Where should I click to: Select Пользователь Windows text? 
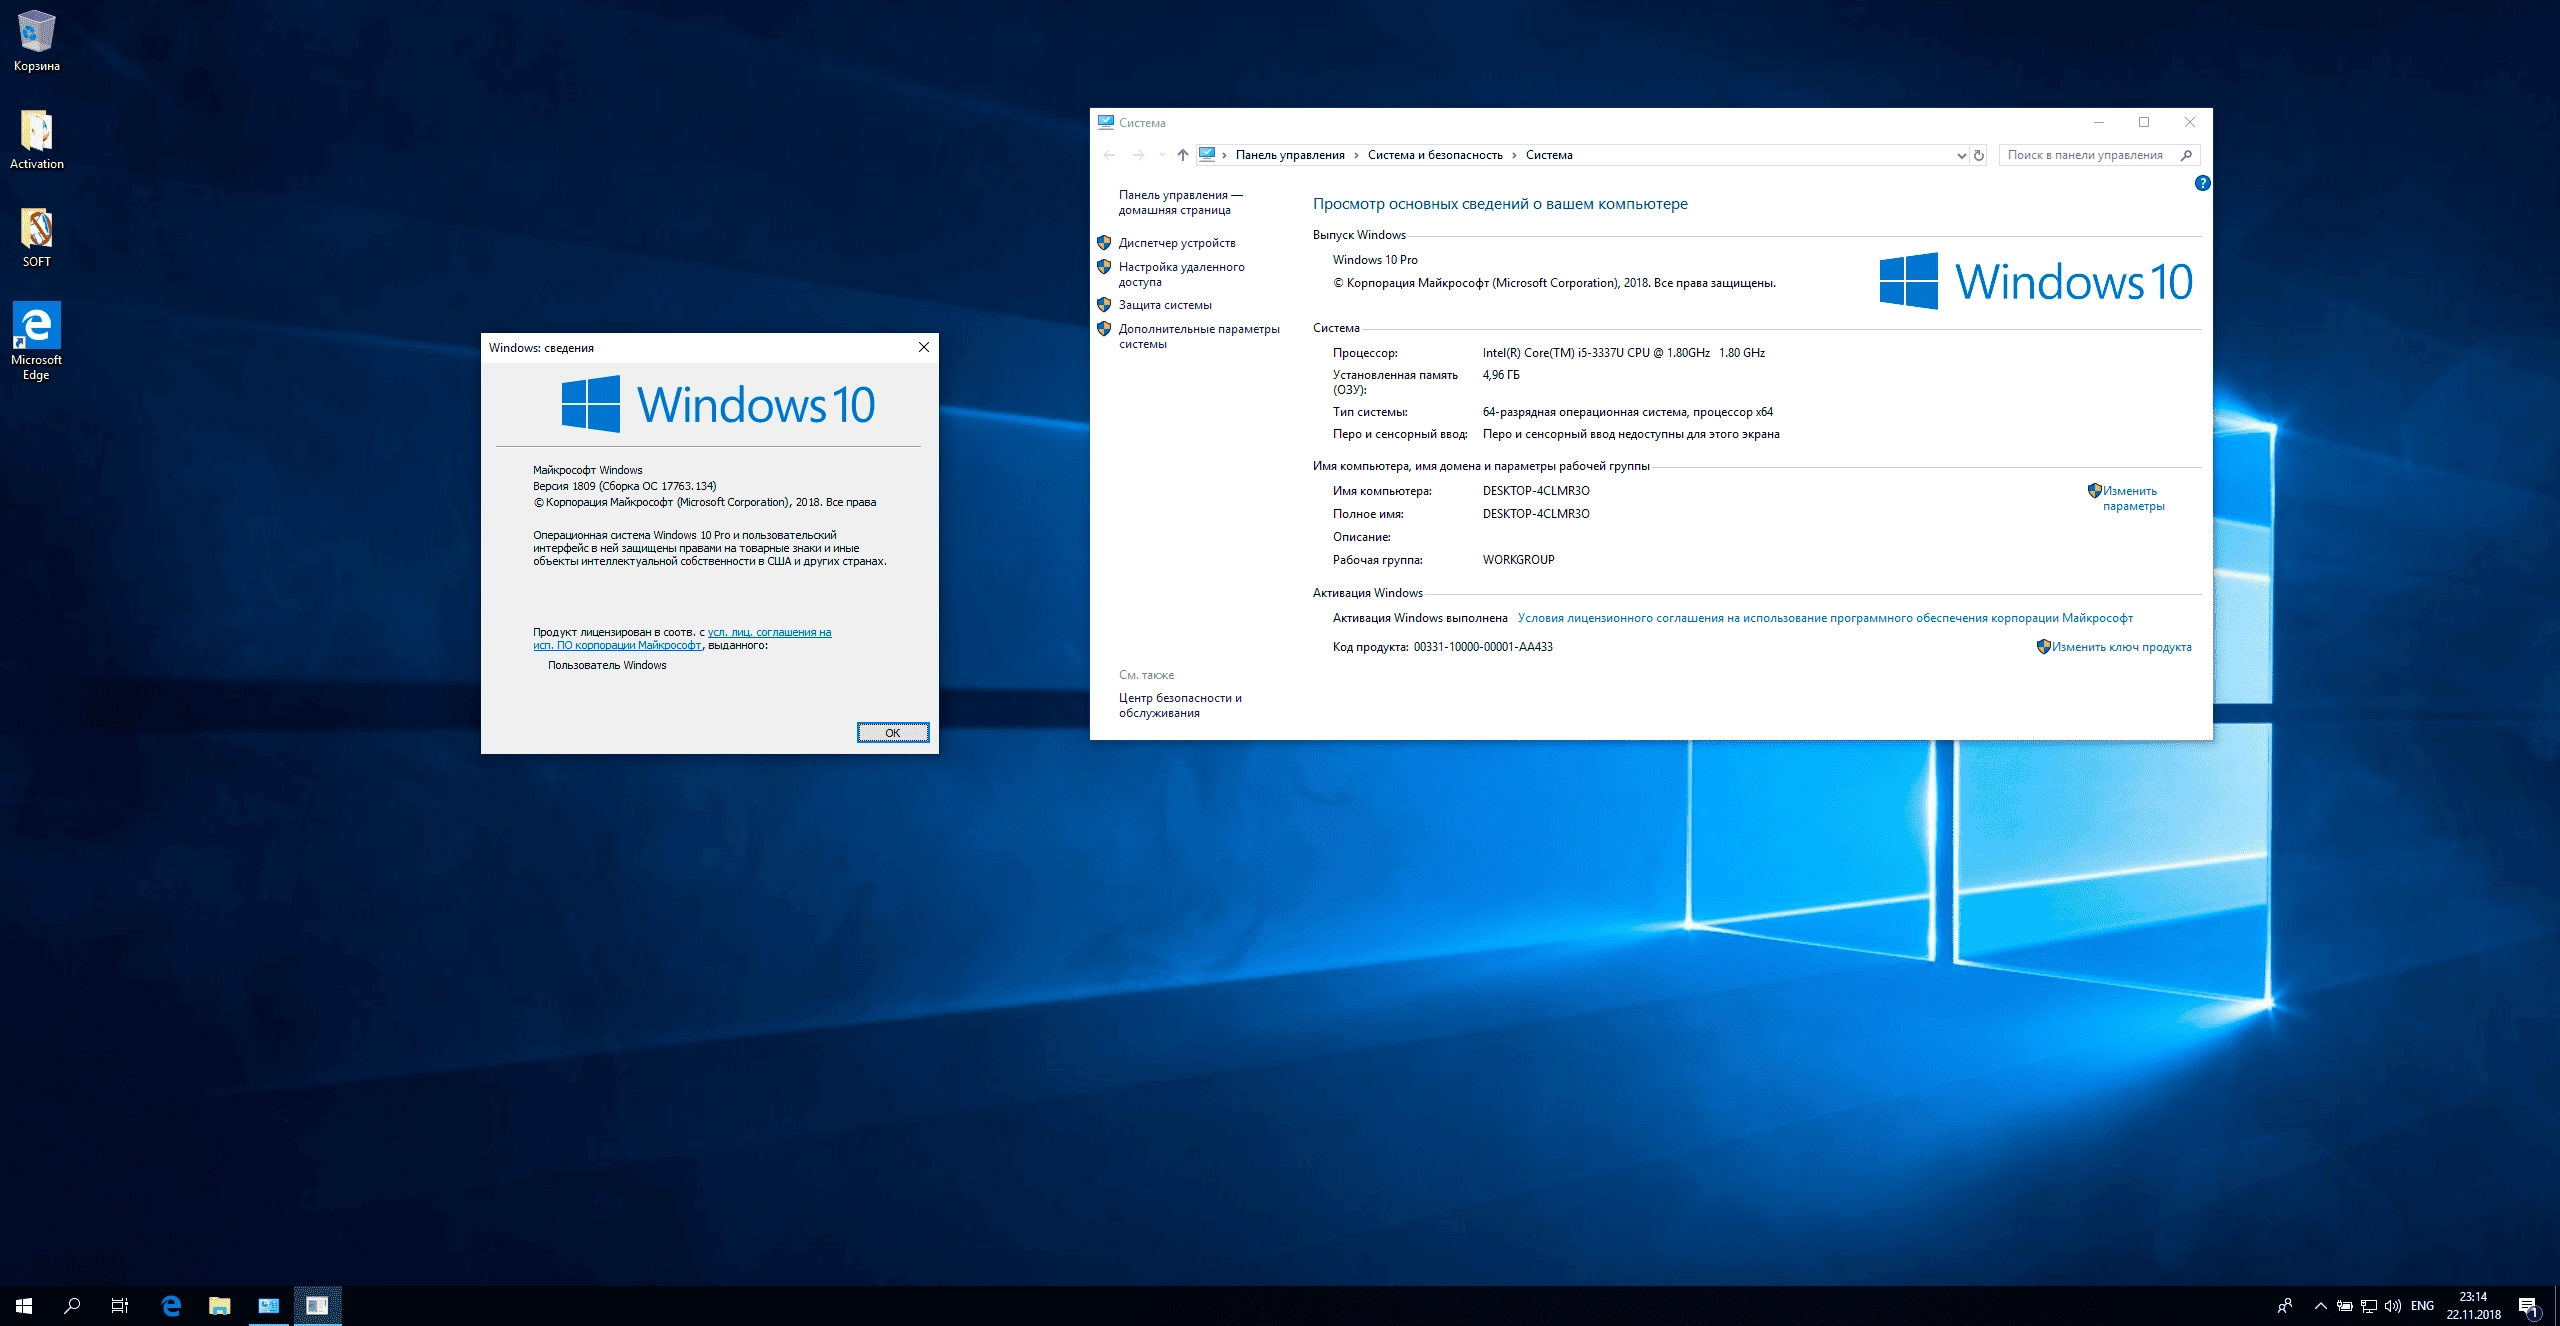[607, 665]
